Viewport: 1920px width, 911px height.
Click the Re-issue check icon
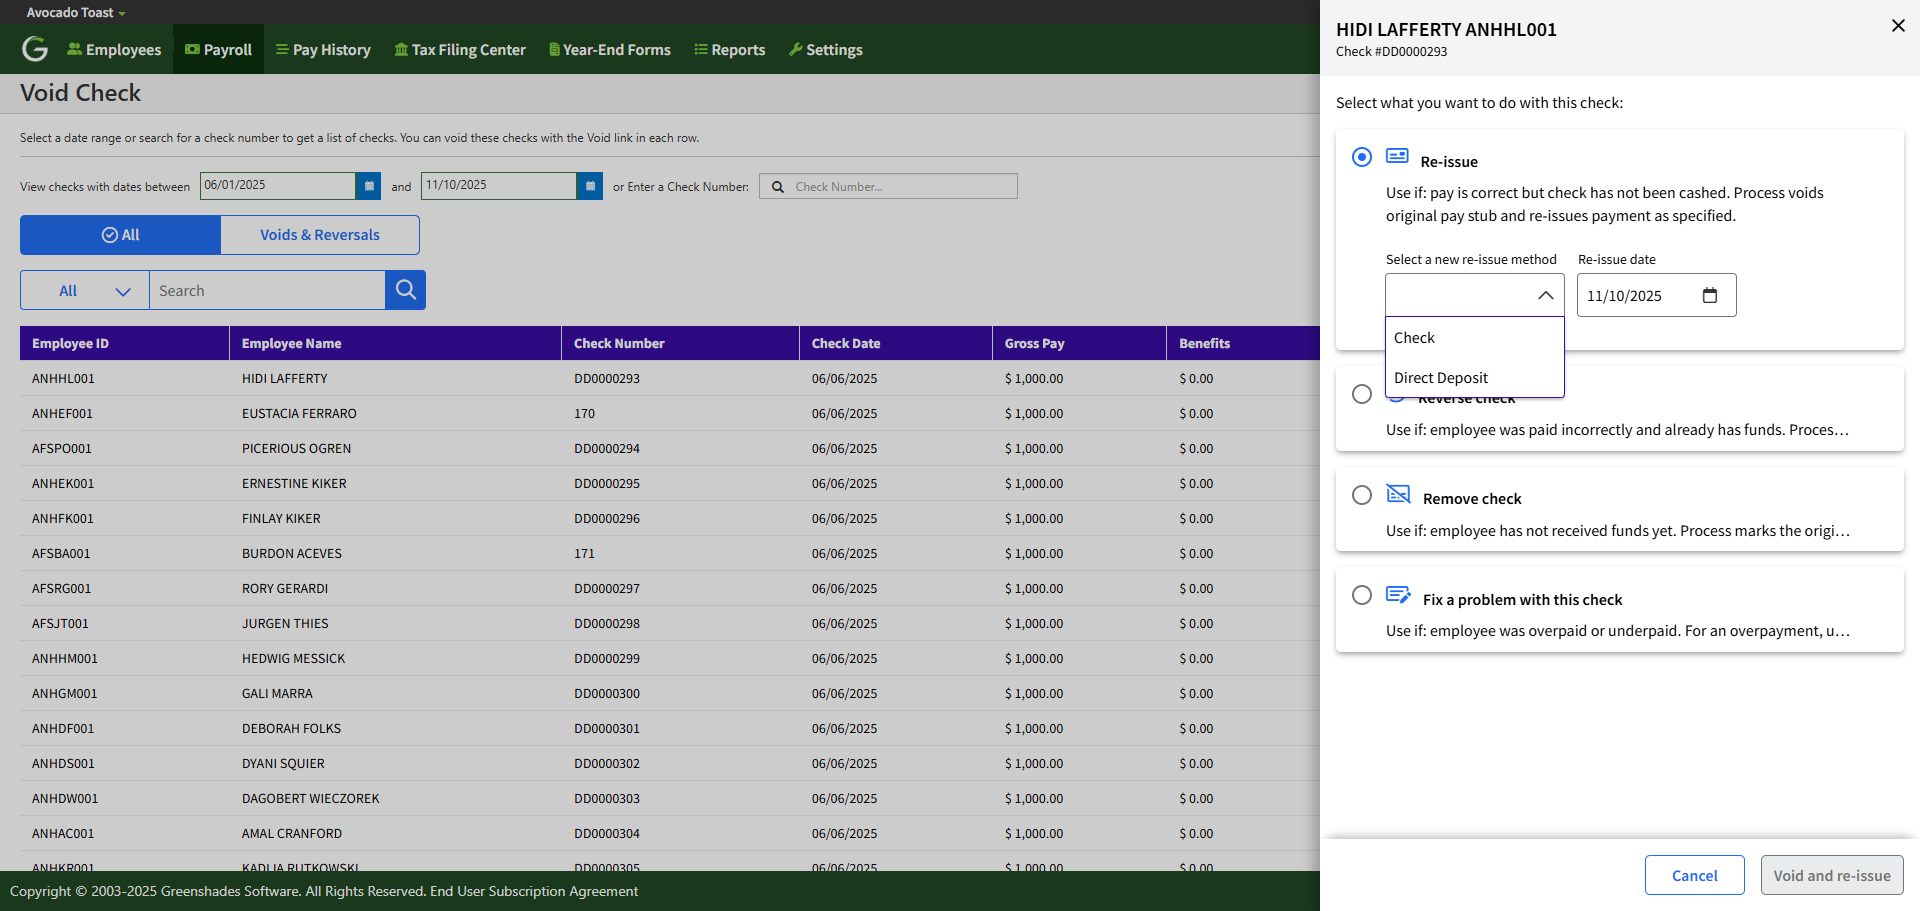point(1397,157)
